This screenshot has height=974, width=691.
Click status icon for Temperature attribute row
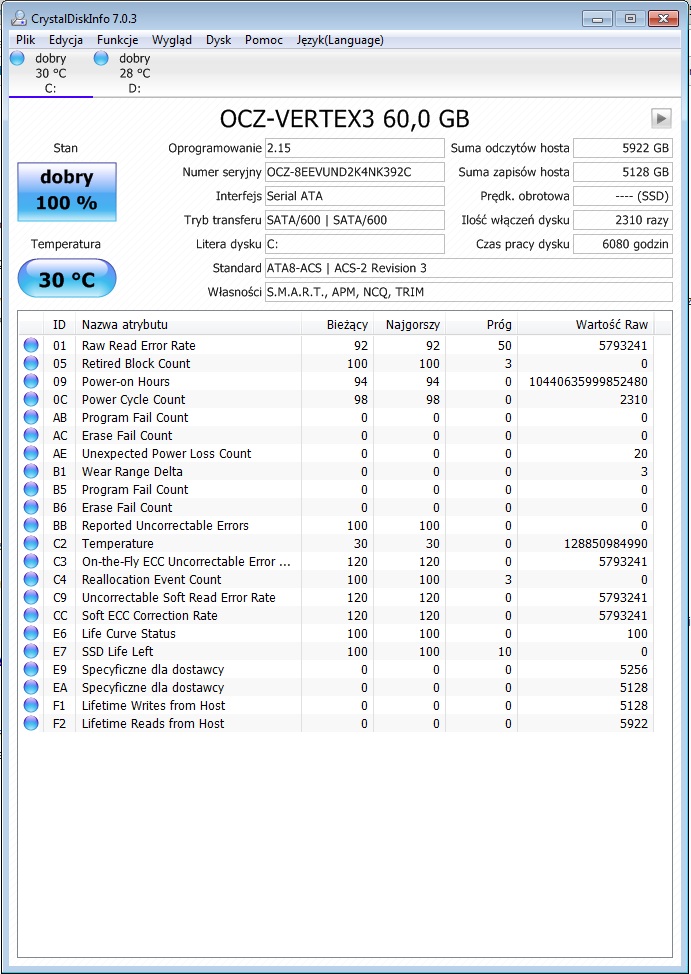click(x=31, y=544)
